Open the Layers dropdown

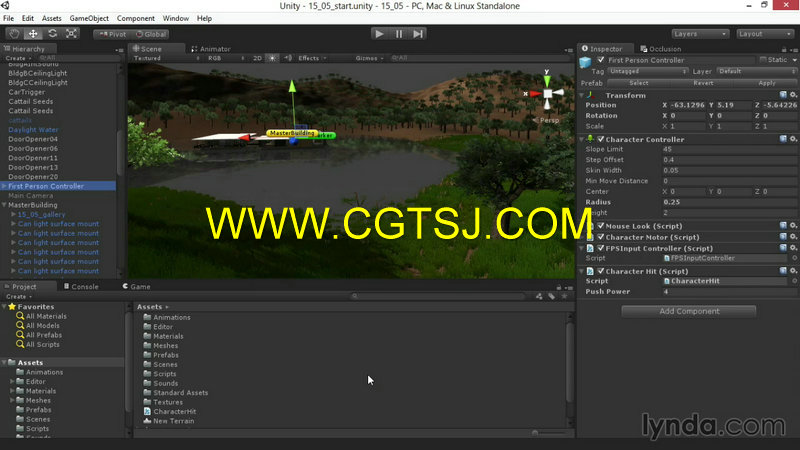pos(700,34)
